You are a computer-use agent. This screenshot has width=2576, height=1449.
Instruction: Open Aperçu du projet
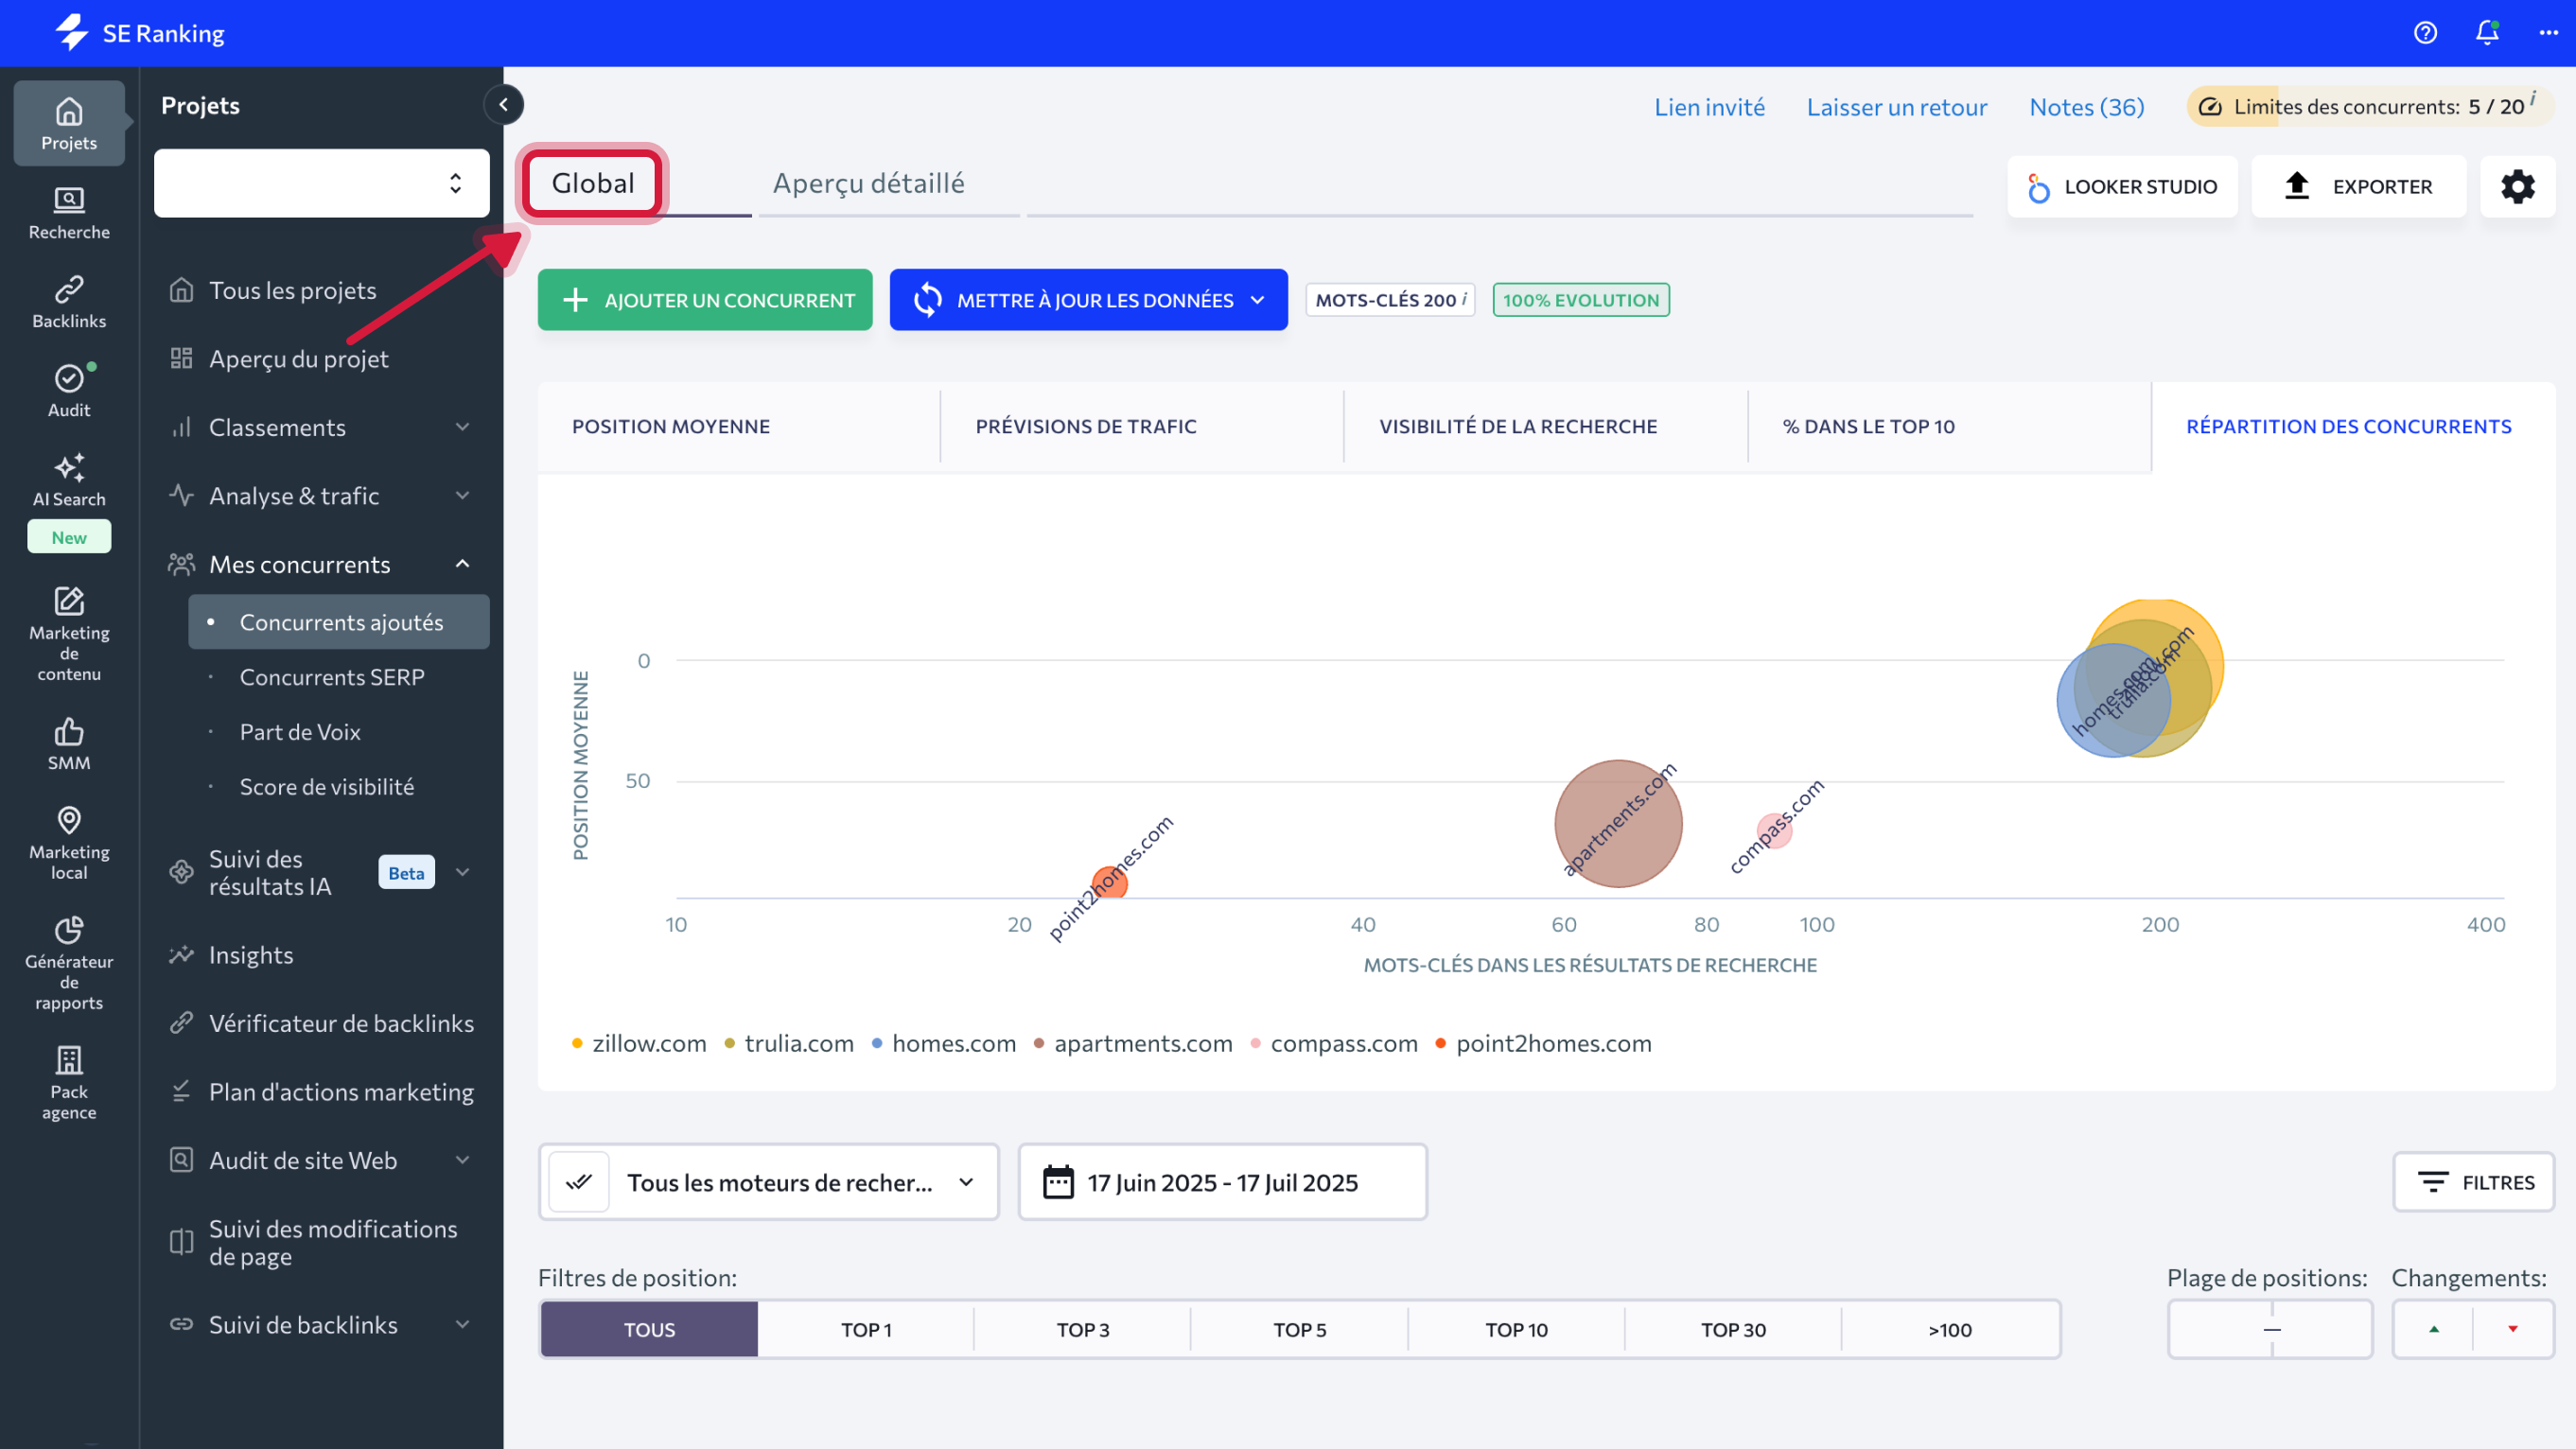298,358
